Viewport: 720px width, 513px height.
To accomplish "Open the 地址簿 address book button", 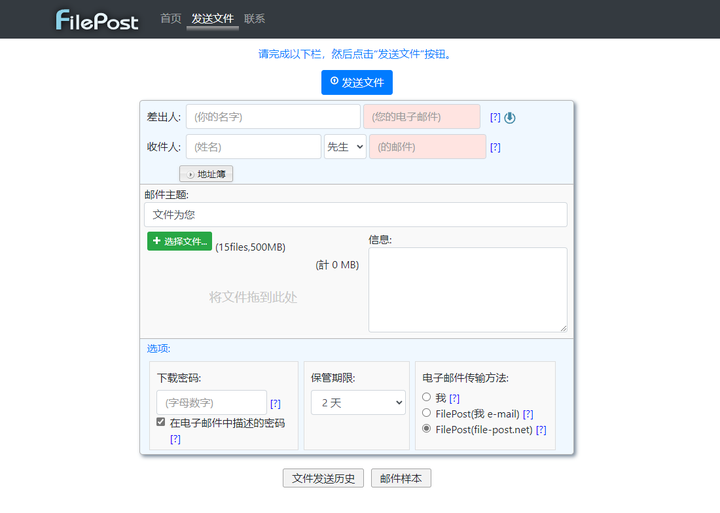I will tap(206, 174).
